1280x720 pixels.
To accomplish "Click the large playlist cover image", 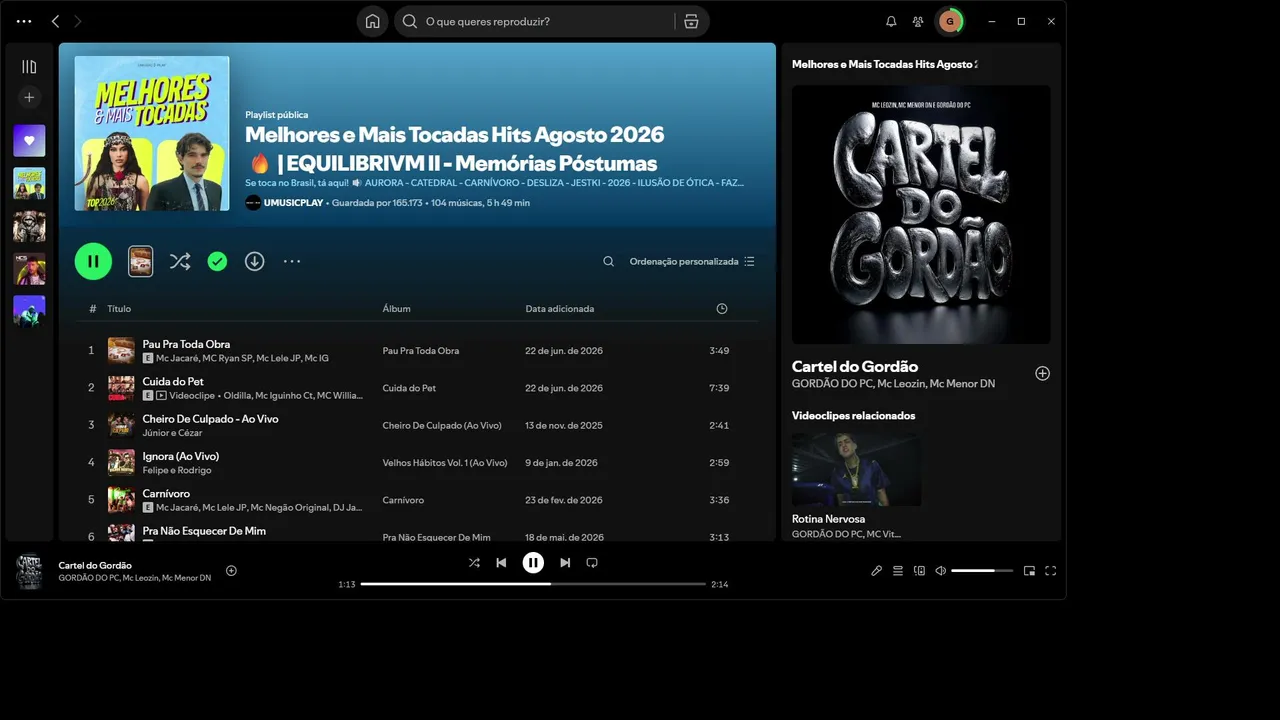I will point(152,133).
